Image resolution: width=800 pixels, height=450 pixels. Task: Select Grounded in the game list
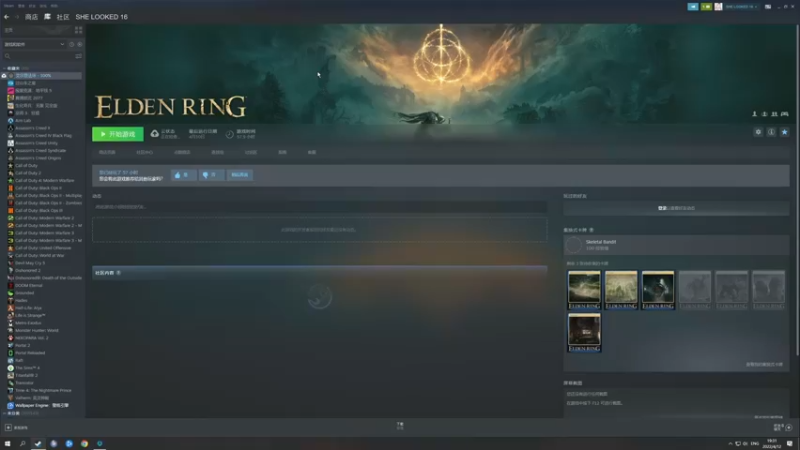(x=24, y=293)
